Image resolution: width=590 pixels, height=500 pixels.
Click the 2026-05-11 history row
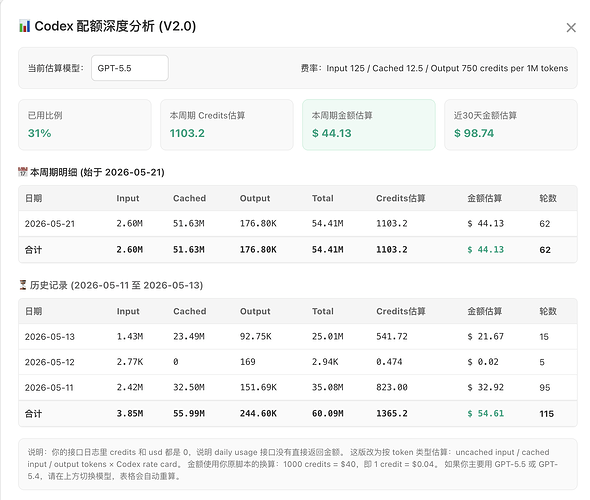pyautogui.click(x=298, y=387)
